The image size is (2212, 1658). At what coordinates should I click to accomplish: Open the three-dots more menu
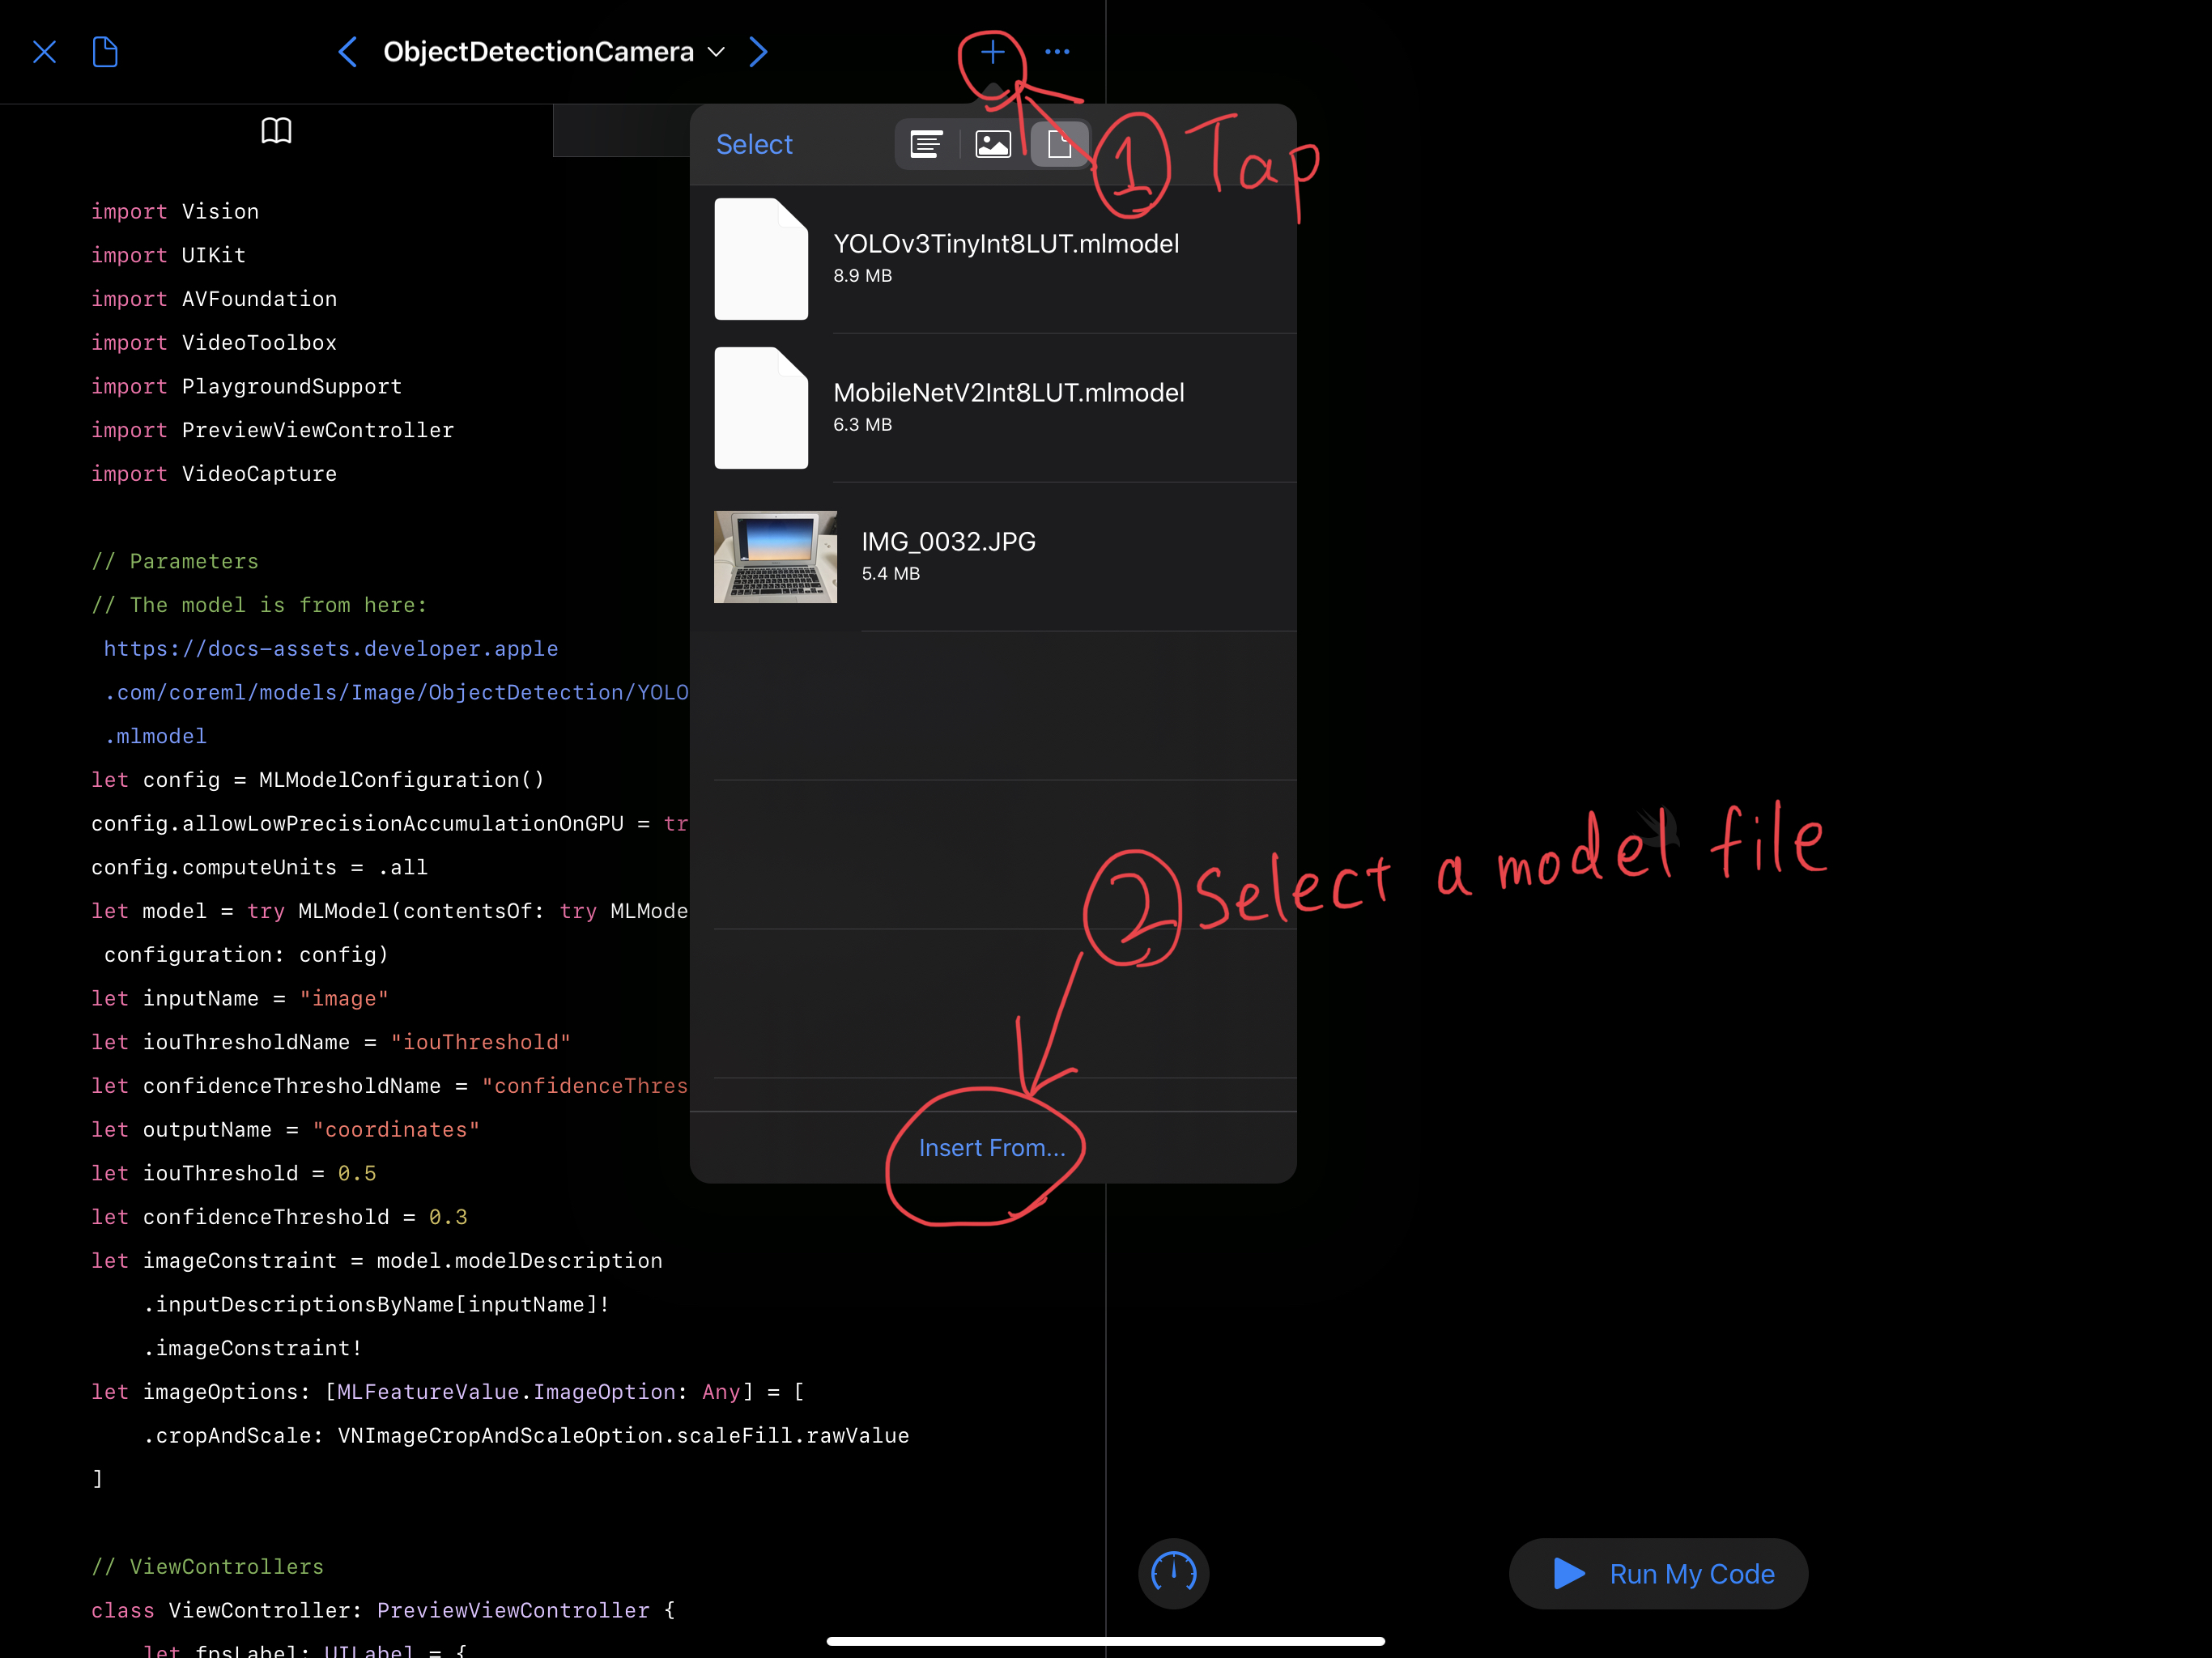pyautogui.click(x=1057, y=52)
